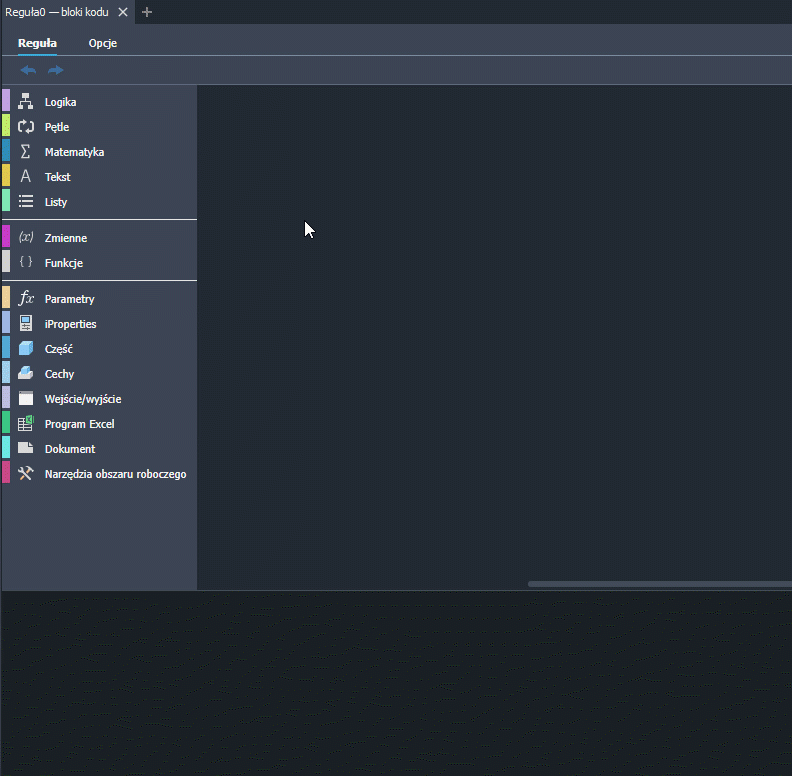Screen dimensions: 792x776
Task: Open the Tekst category icon
Action: click(x=26, y=177)
